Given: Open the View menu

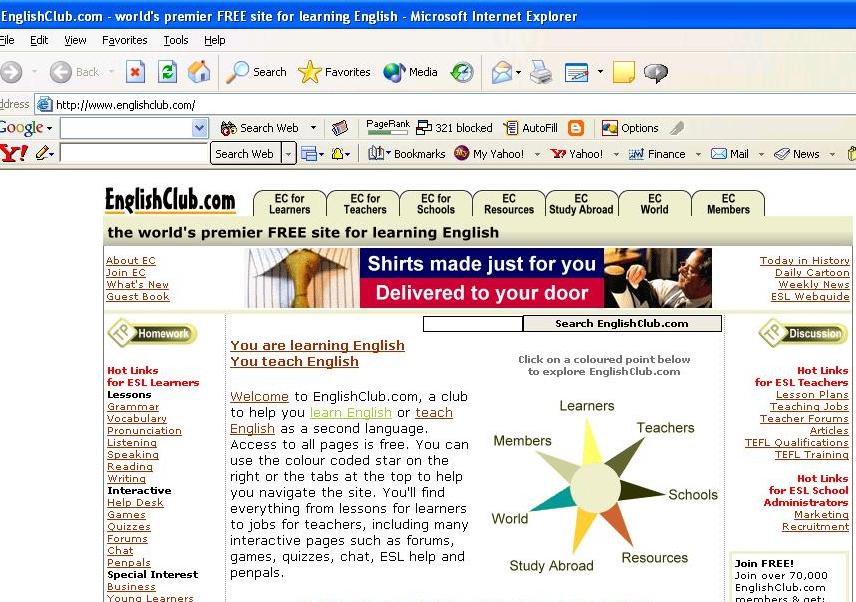Looking at the screenshot, I should coord(75,40).
